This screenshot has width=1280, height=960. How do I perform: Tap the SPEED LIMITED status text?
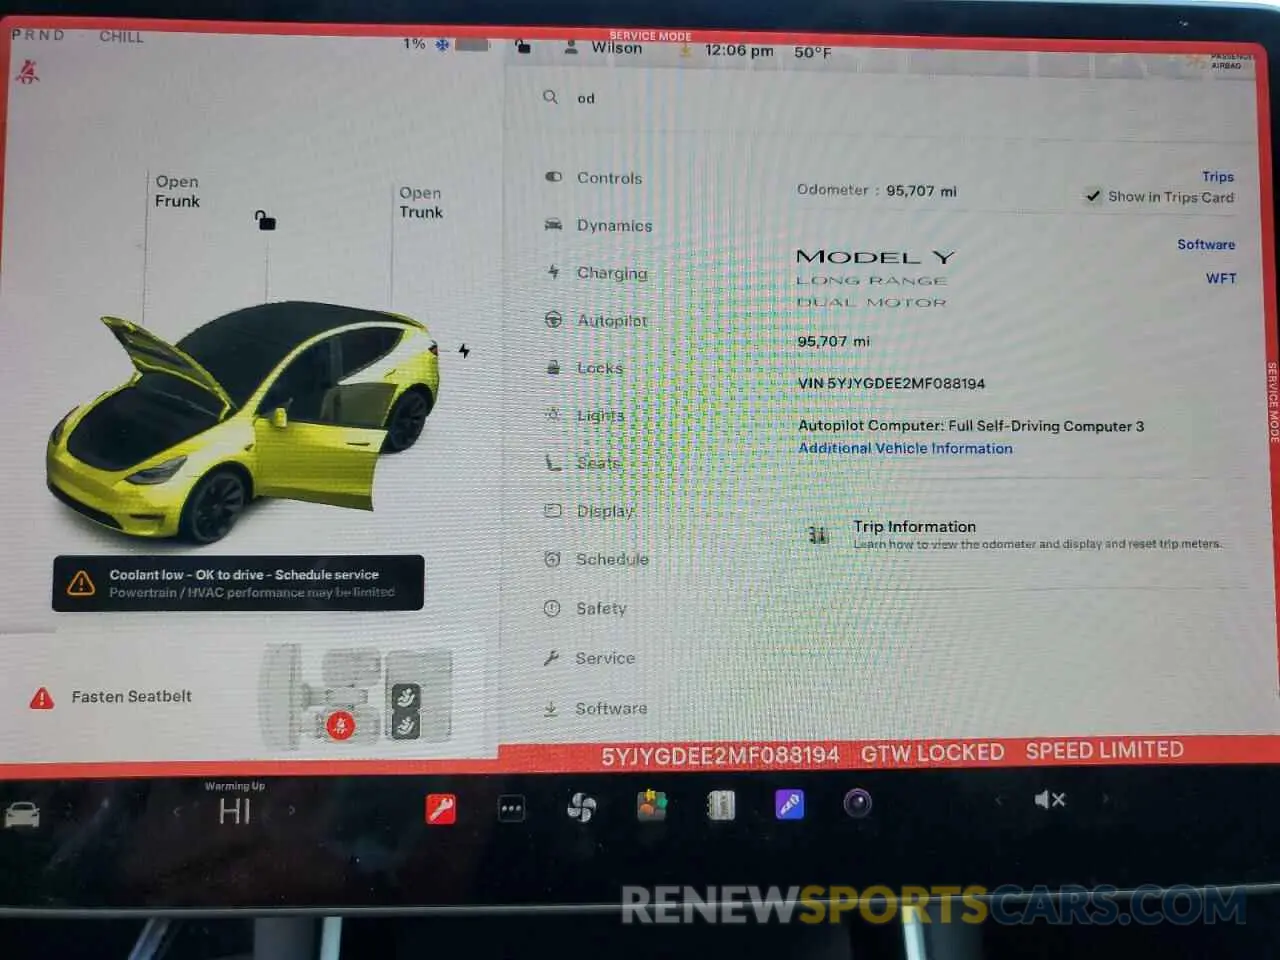coord(1104,750)
